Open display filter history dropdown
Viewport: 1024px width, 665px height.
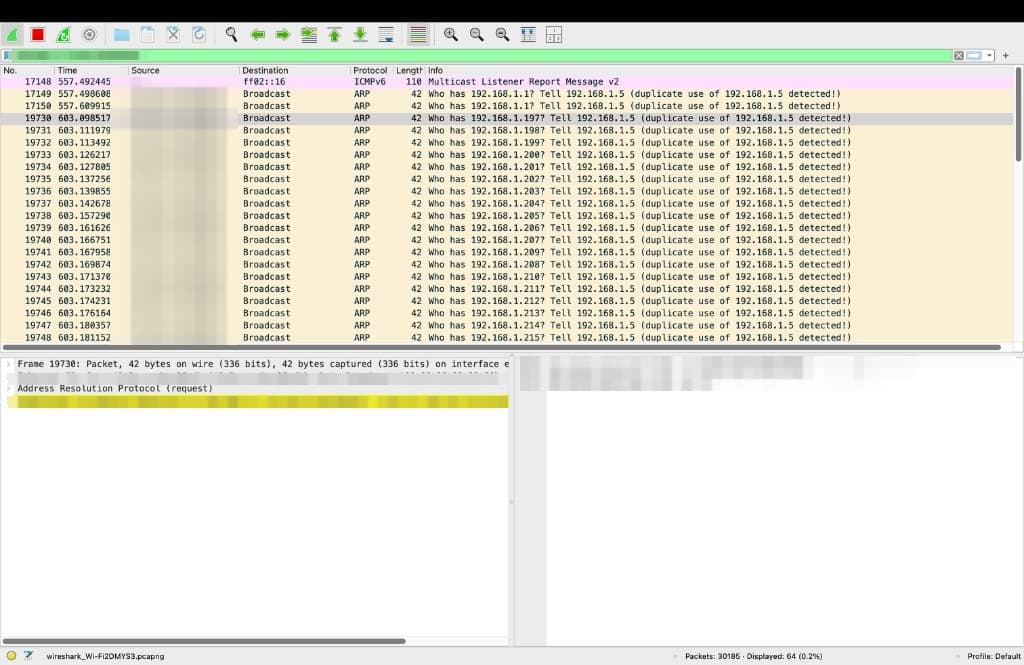pos(989,56)
